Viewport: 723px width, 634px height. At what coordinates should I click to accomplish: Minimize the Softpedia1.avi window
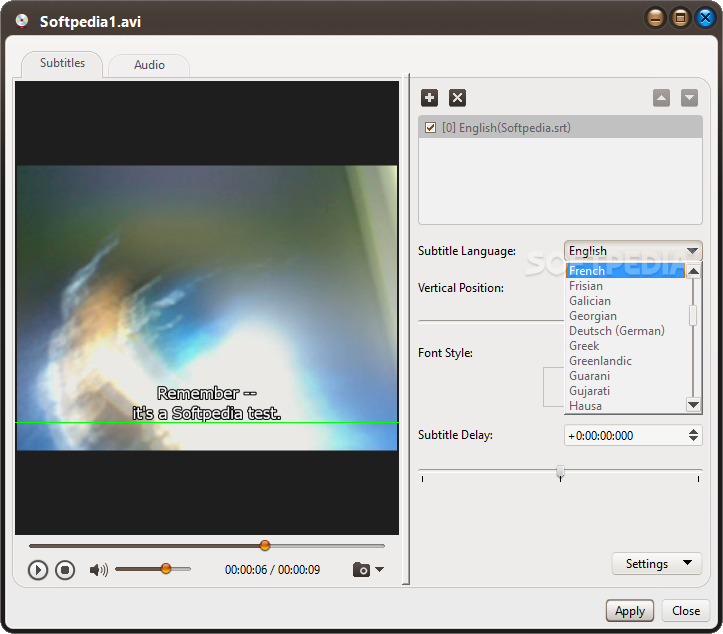pos(655,18)
